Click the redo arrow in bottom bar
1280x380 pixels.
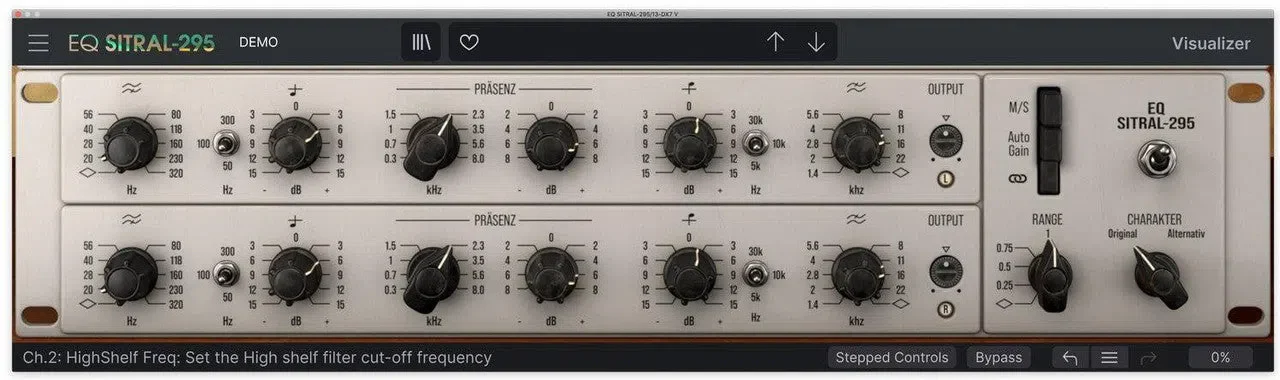coord(1148,357)
